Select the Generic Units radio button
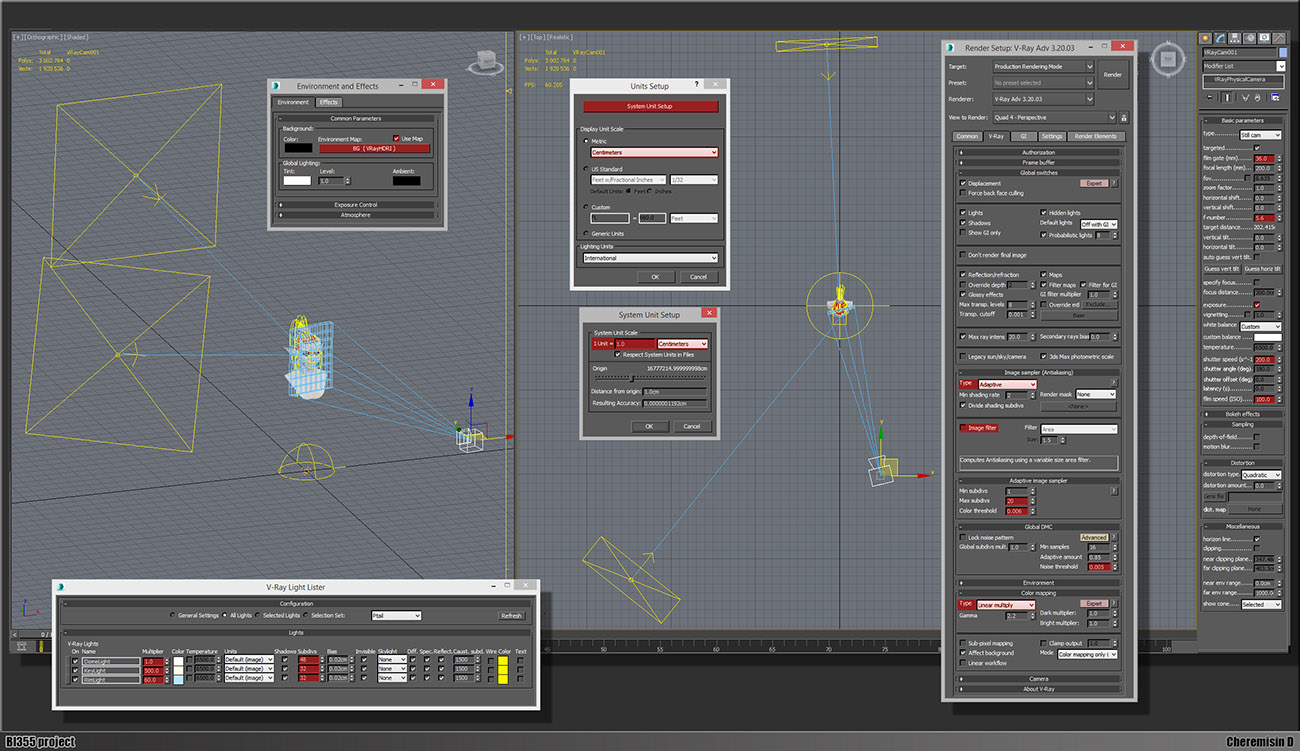The width and height of the screenshot is (1300, 751). 586,233
